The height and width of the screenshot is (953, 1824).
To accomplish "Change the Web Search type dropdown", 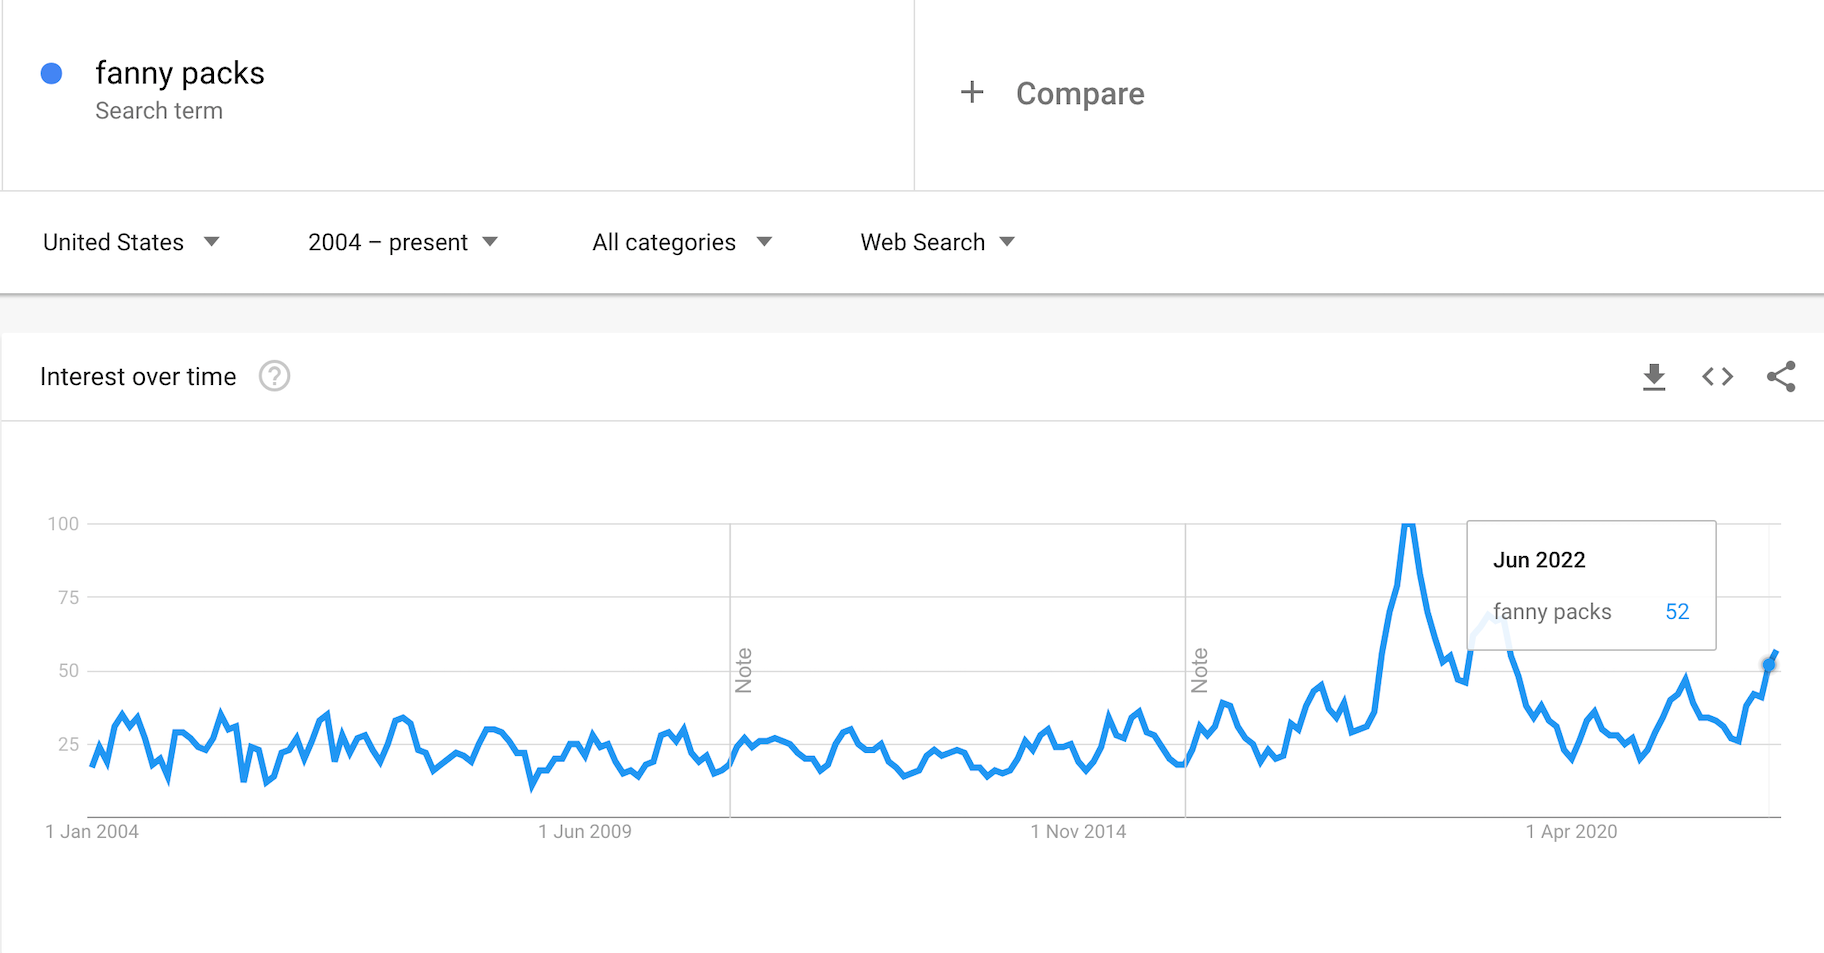I will [938, 242].
